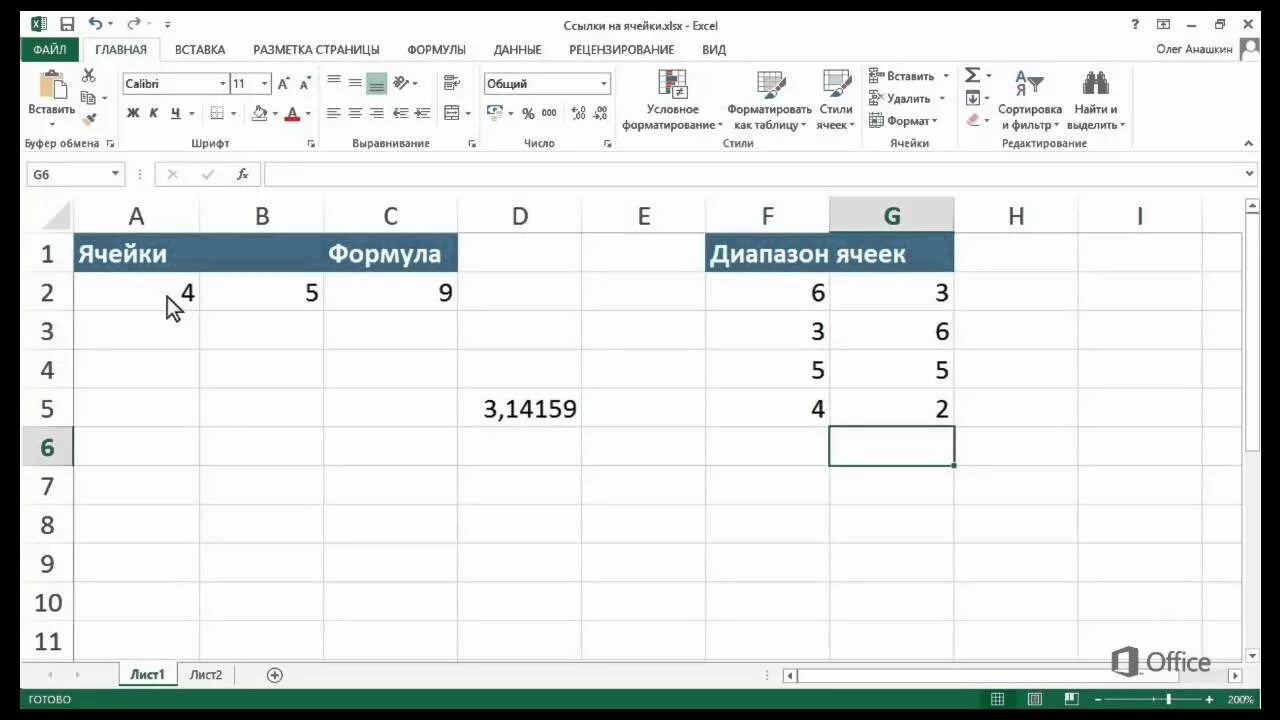
Task: Switch to sheet Лист2
Action: pos(206,675)
